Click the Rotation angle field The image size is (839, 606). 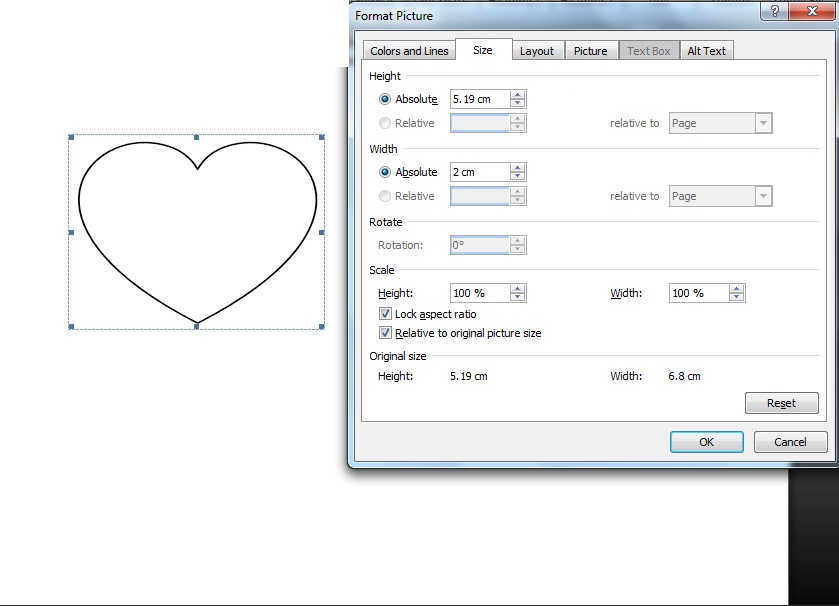click(479, 245)
